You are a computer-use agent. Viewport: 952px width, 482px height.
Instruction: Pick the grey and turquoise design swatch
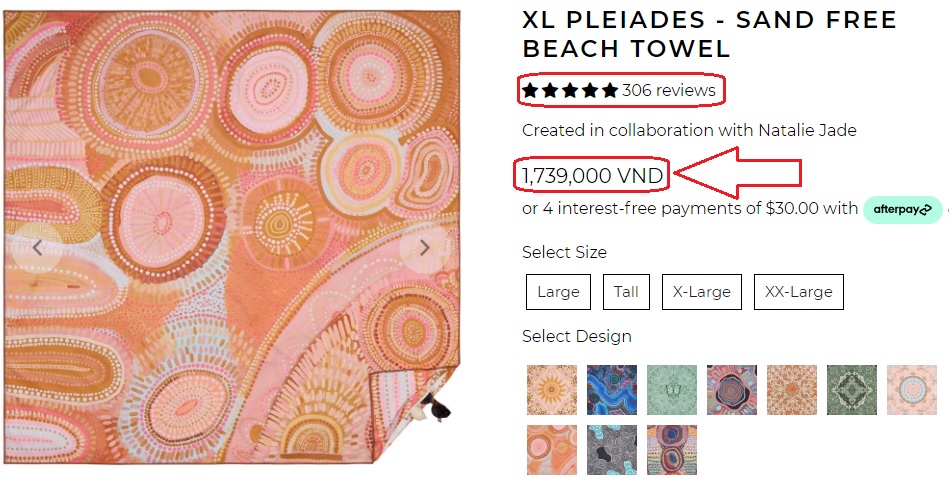pyautogui.click(x=612, y=450)
